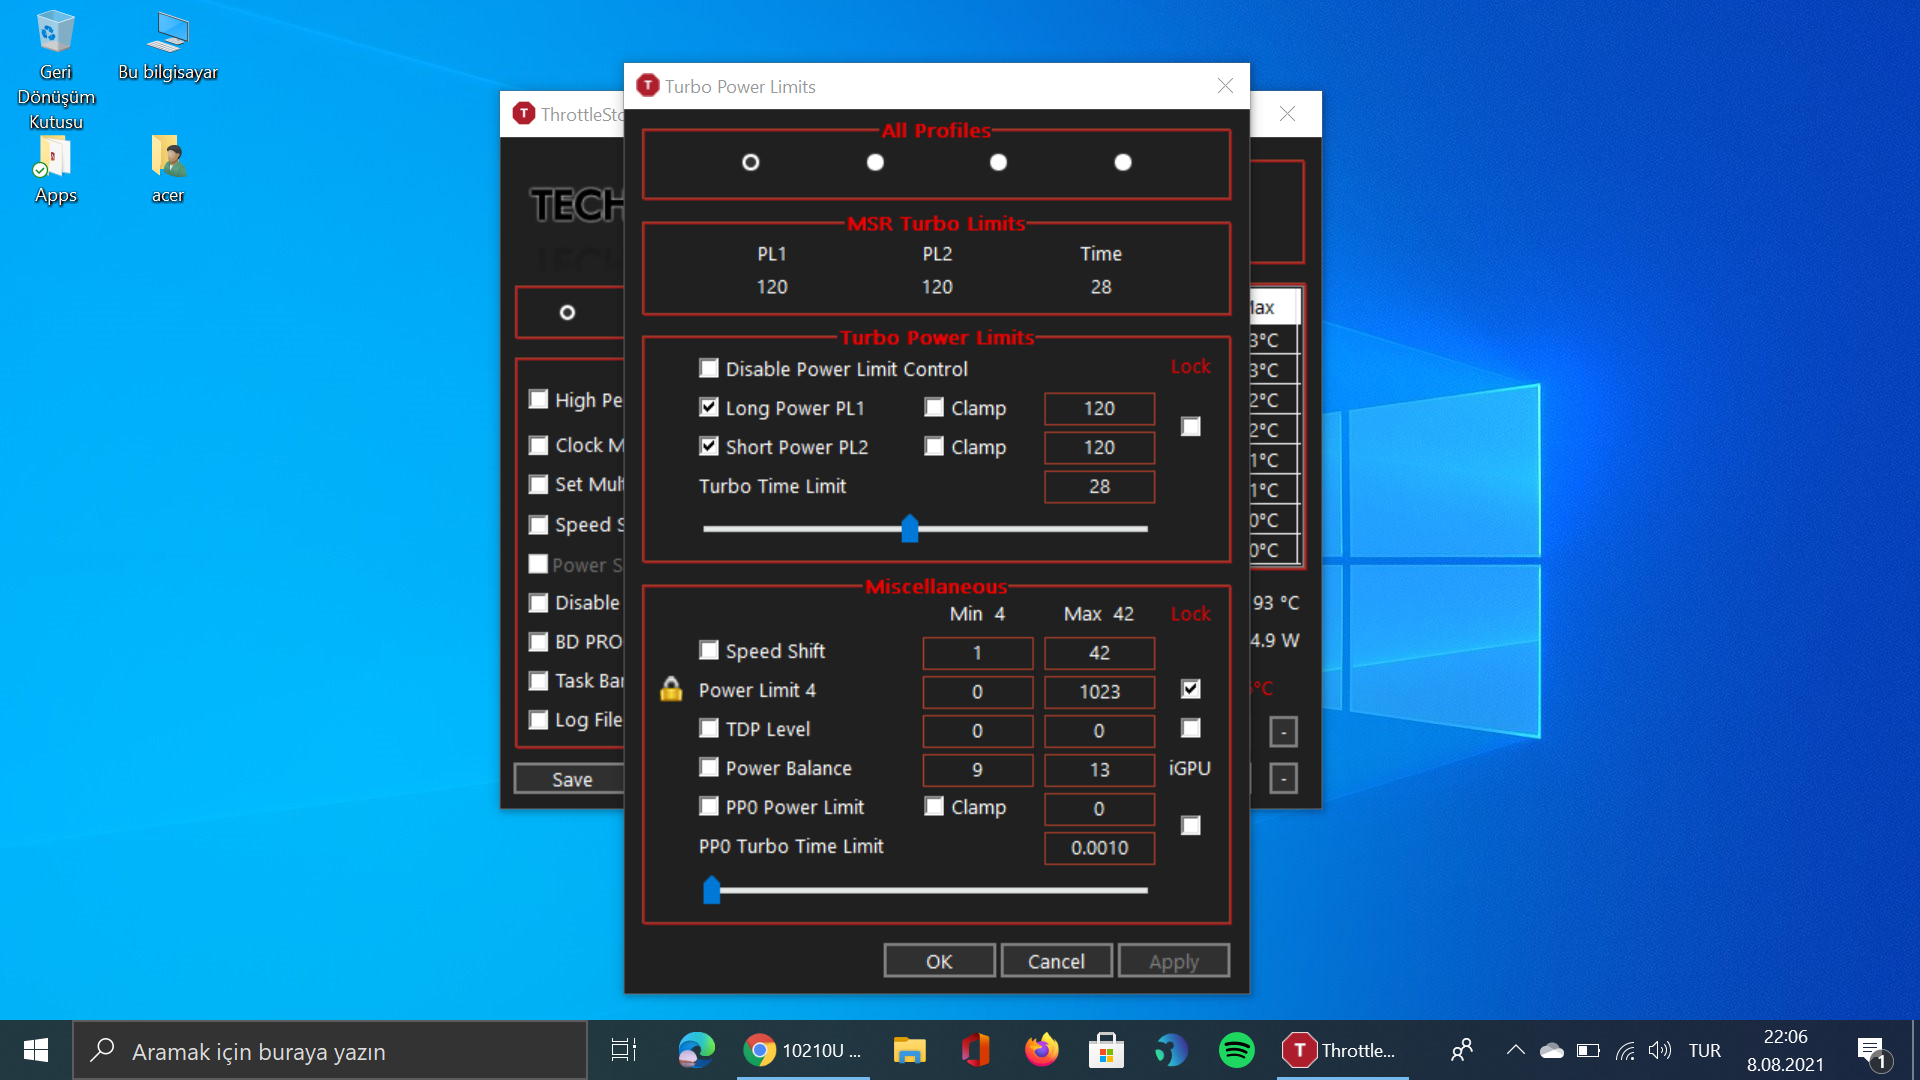The height and width of the screenshot is (1080, 1920).
Task: Click the Office icon in the taskbar
Action: (x=975, y=1050)
